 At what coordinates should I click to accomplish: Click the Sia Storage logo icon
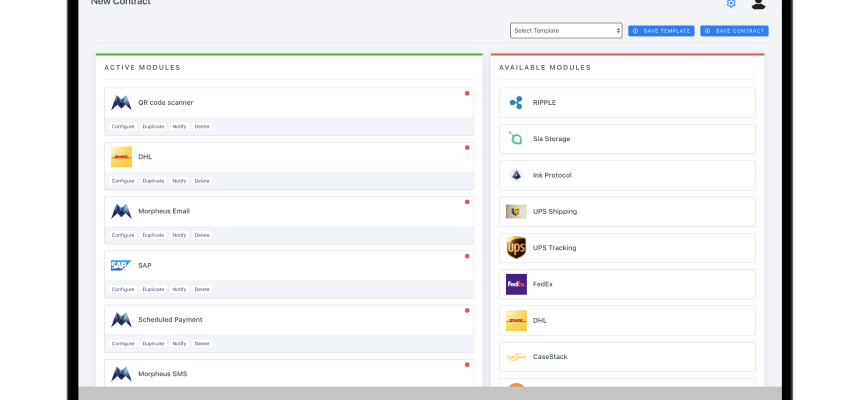click(516, 138)
